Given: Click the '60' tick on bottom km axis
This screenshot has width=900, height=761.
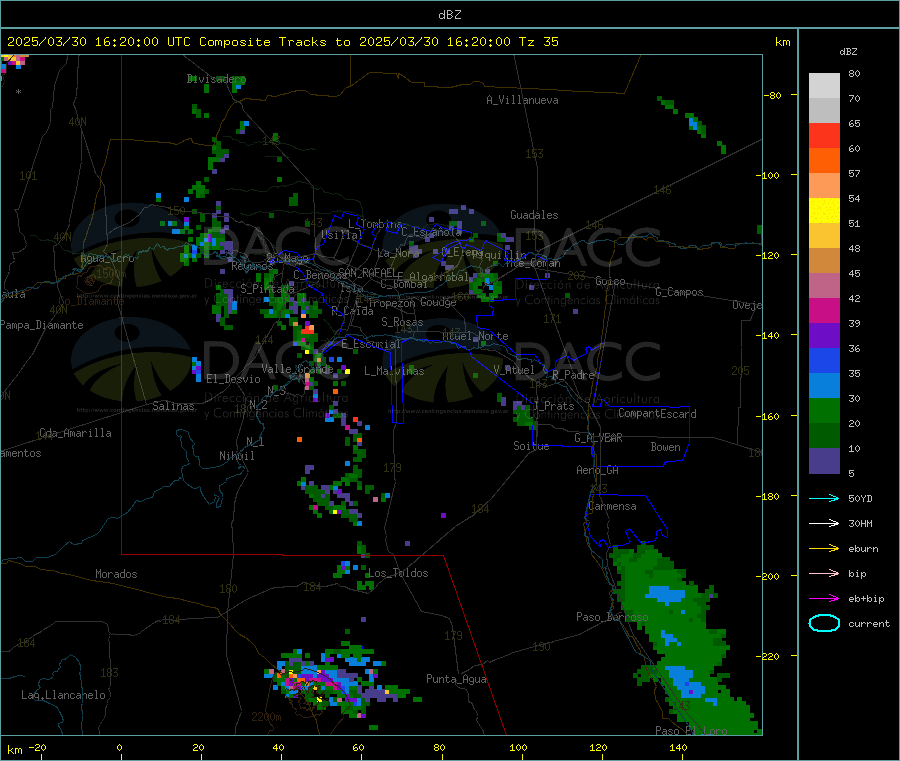Looking at the screenshot, I should coord(358,747).
